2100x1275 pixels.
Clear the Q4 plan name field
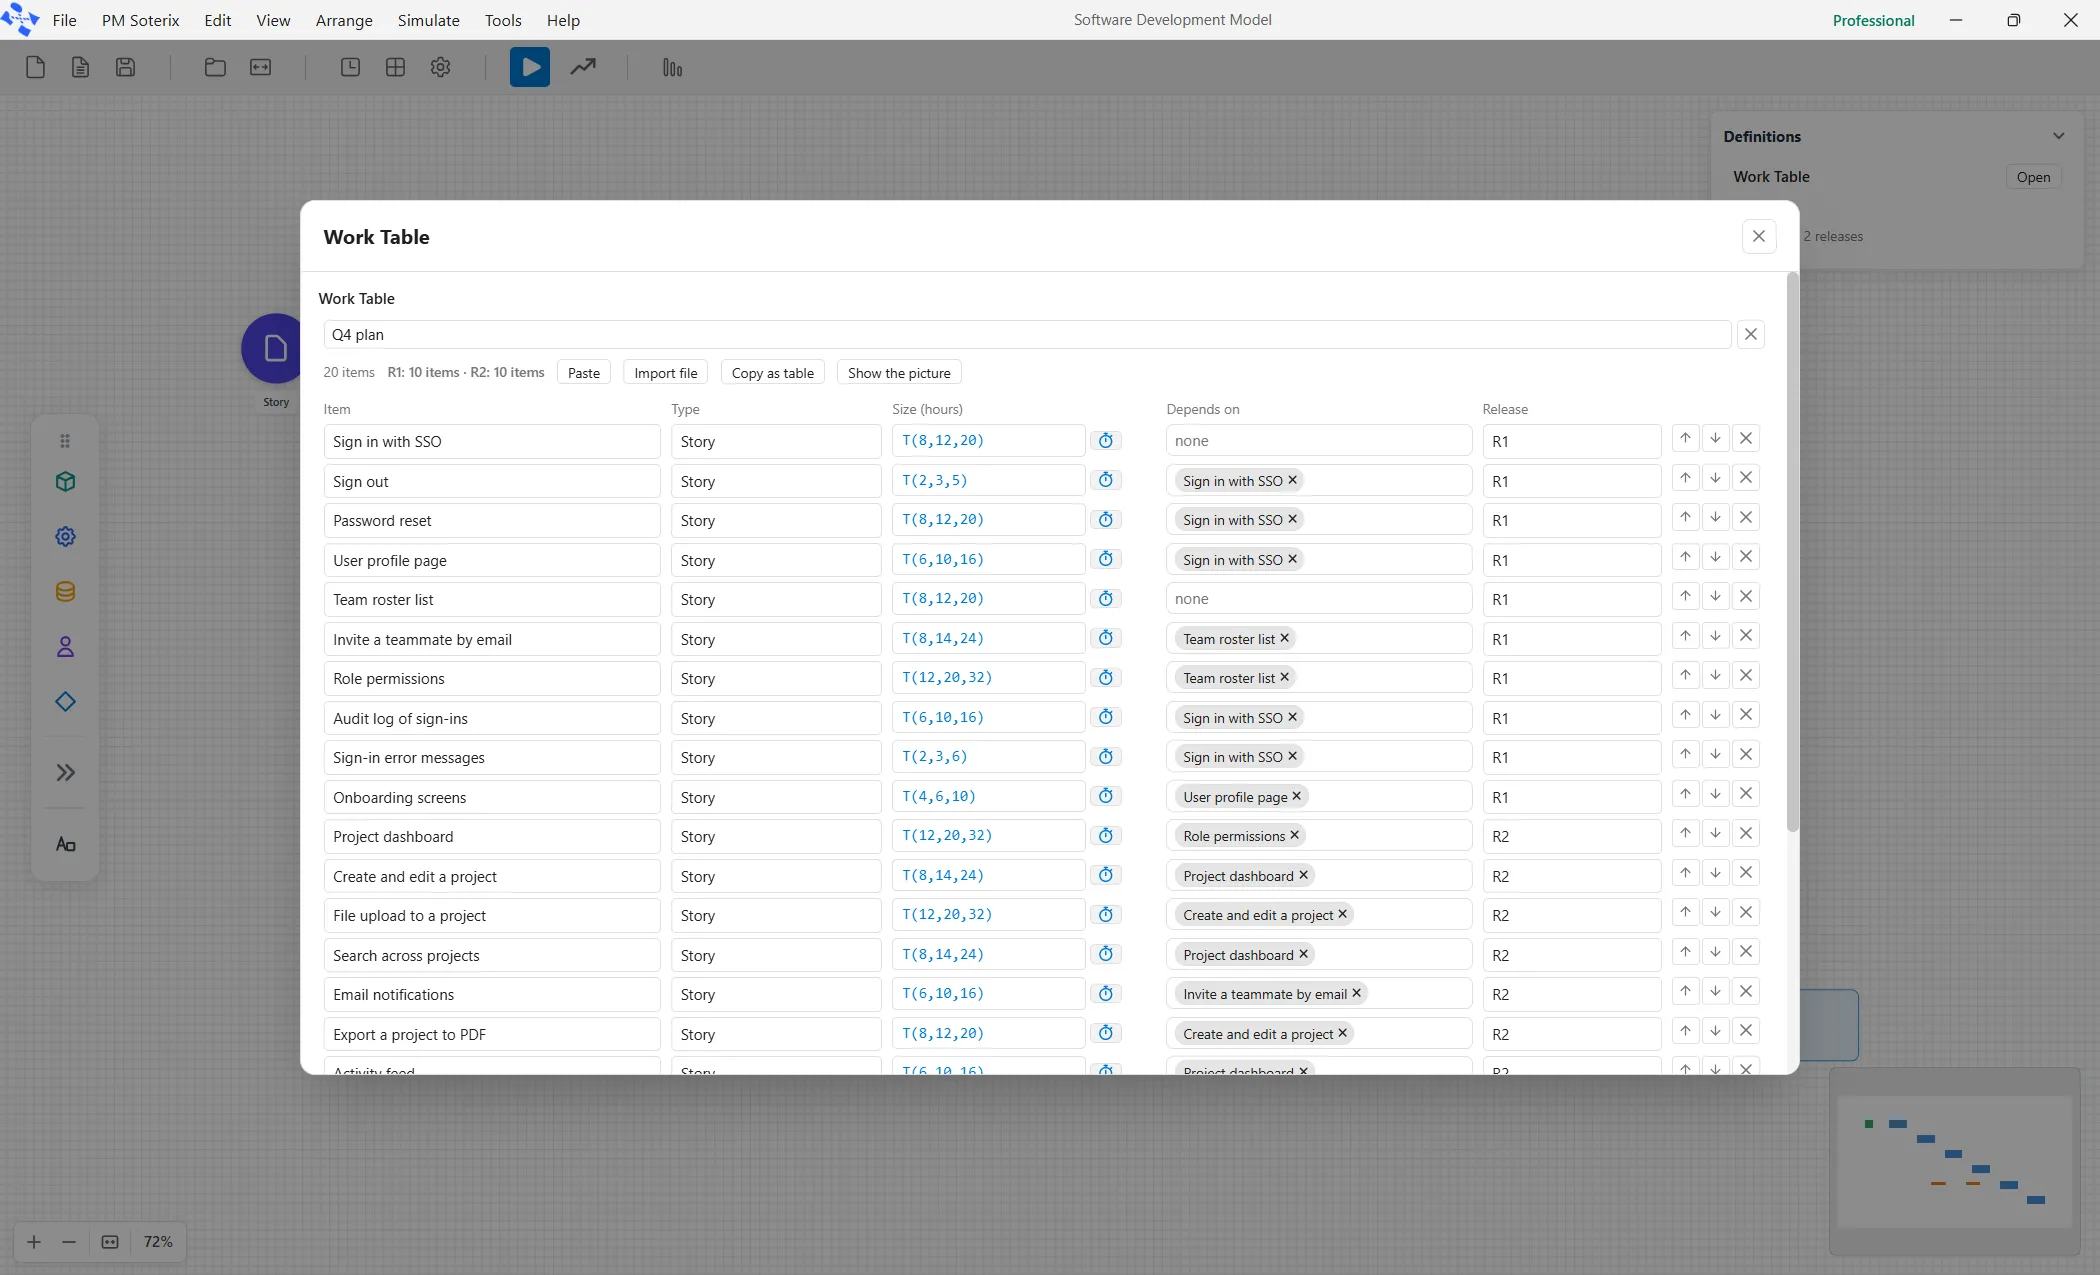(x=1751, y=334)
